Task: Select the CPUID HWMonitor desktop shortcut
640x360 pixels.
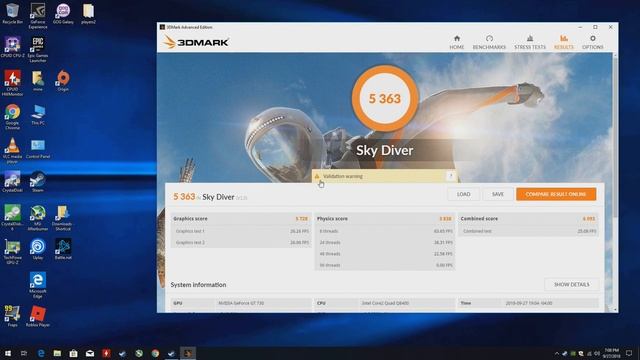Action: 12,83
